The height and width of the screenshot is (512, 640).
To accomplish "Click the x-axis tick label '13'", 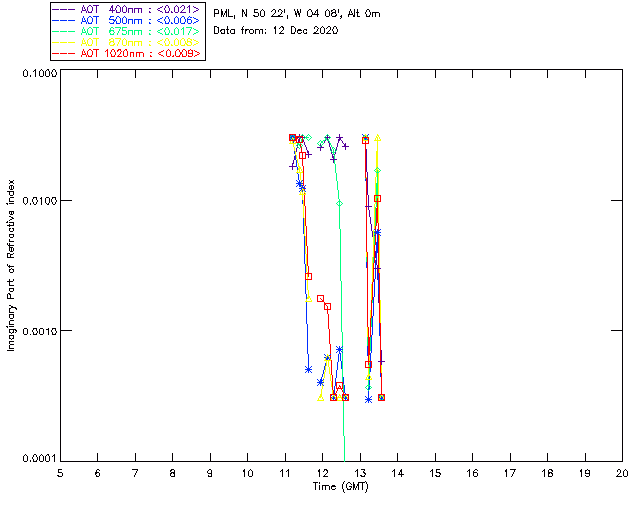I will point(360,473).
